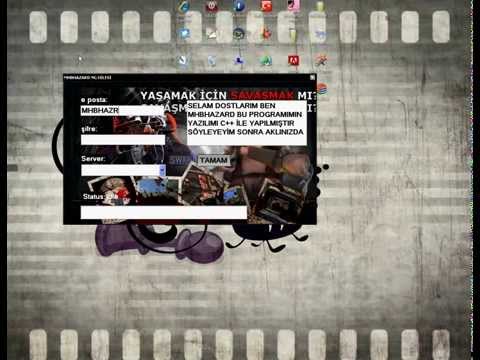Click the e posta input field
This screenshot has height=360, width=480.
[x=123, y=110]
